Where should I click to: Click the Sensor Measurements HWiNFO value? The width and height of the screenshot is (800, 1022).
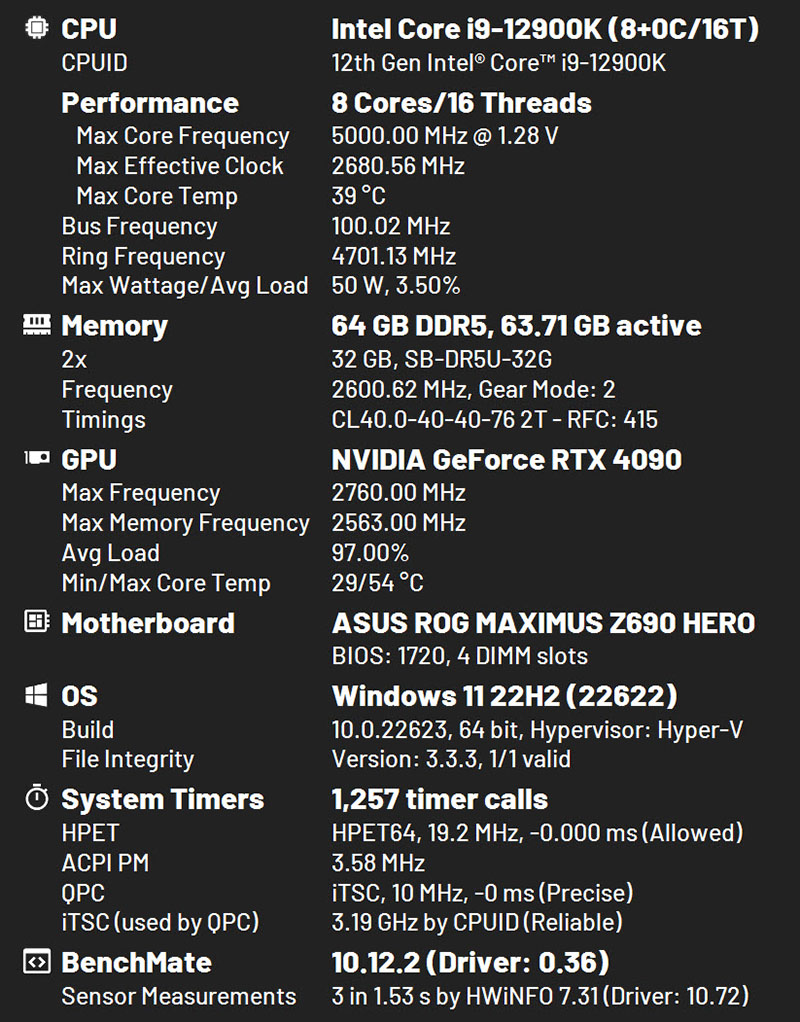pyautogui.click(x=540, y=996)
